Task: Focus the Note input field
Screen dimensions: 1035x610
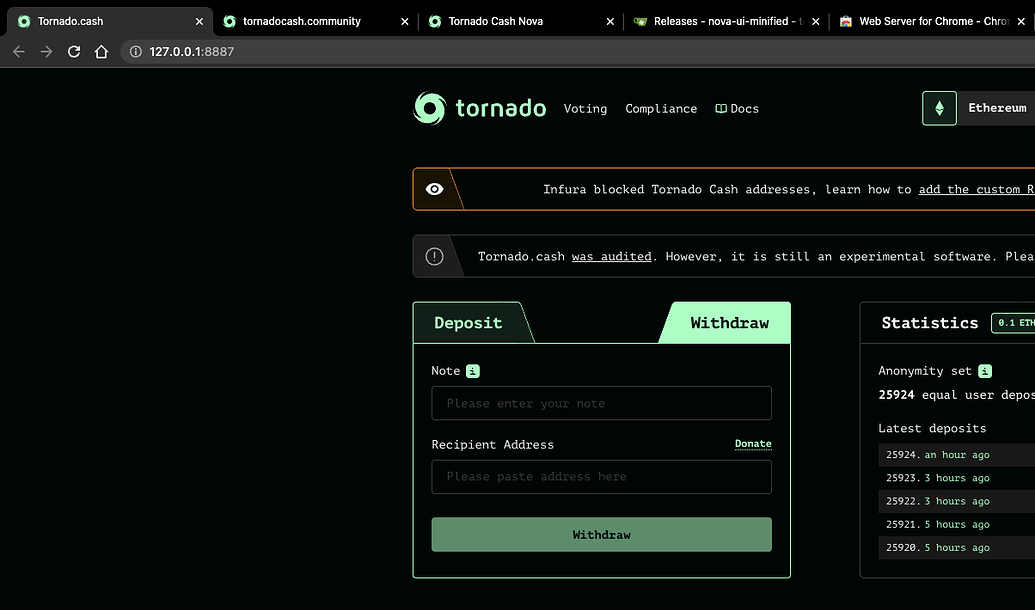Action: pyautogui.click(x=601, y=403)
